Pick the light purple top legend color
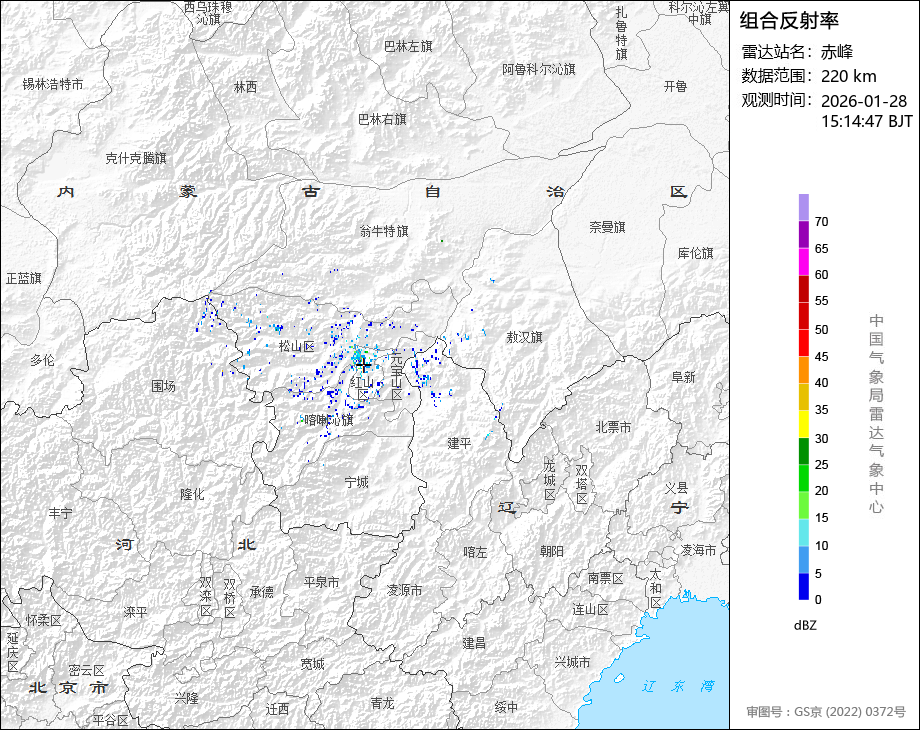 [x=804, y=207]
